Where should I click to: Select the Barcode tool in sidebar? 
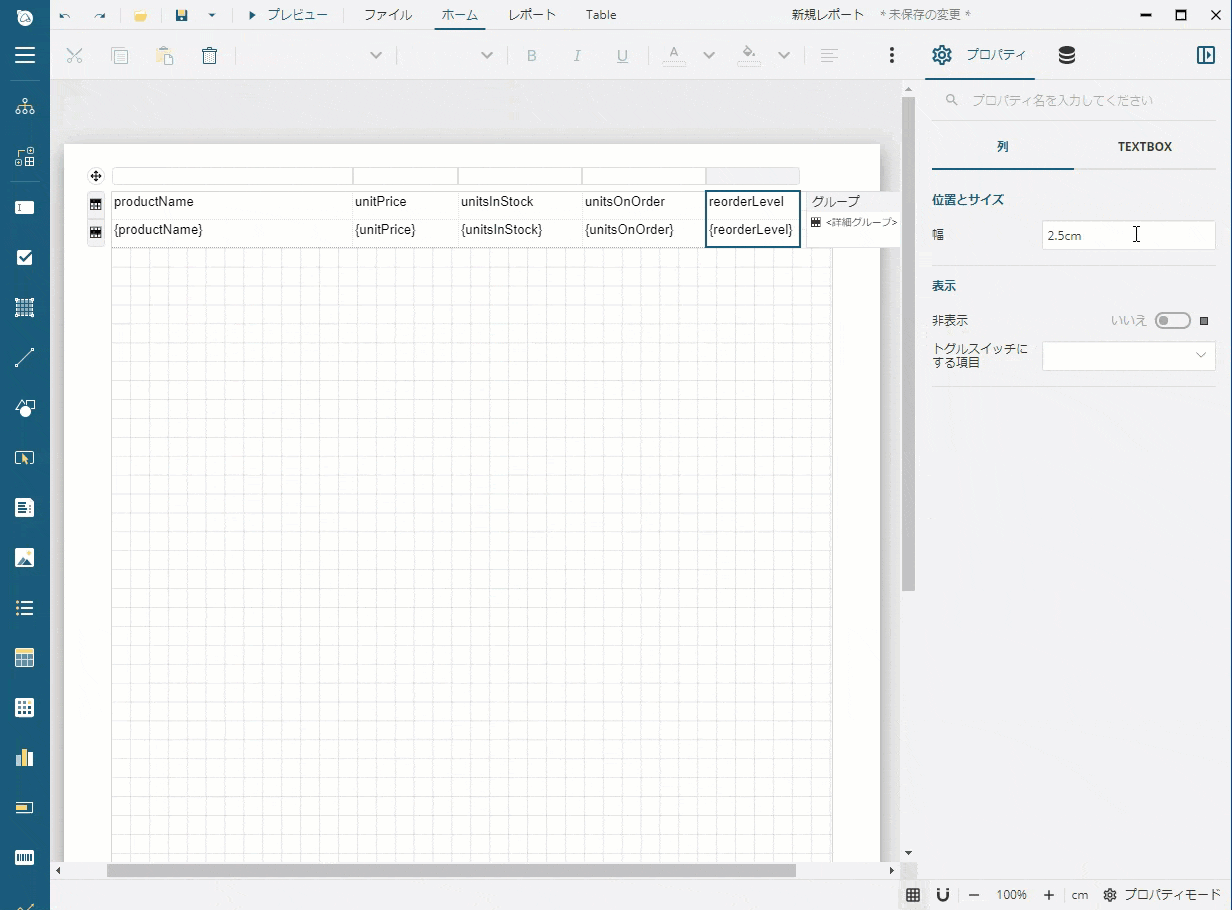(25, 858)
